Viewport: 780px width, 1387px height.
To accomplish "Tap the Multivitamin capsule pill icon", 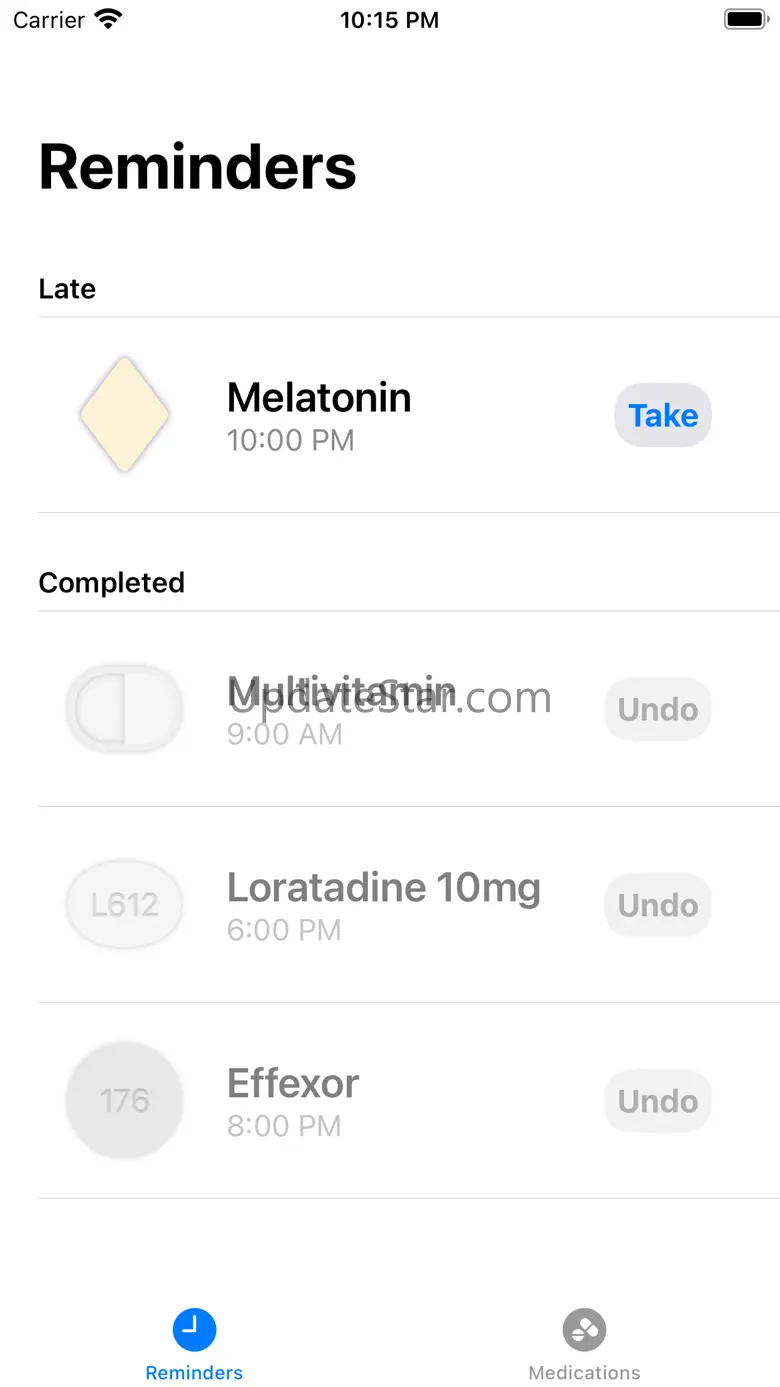I will [124, 709].
